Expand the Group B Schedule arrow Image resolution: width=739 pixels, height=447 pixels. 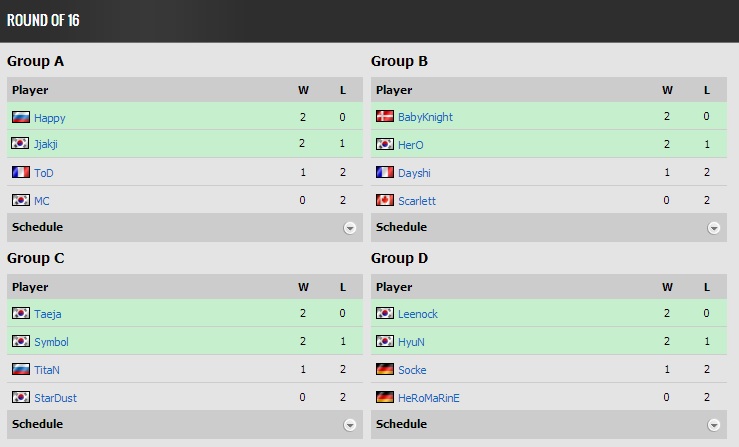[x=714, y=228]
